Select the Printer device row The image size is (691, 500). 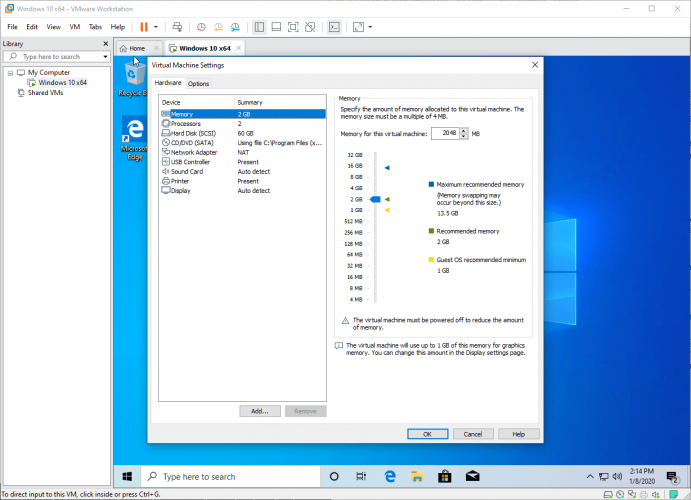coord(243,181)
